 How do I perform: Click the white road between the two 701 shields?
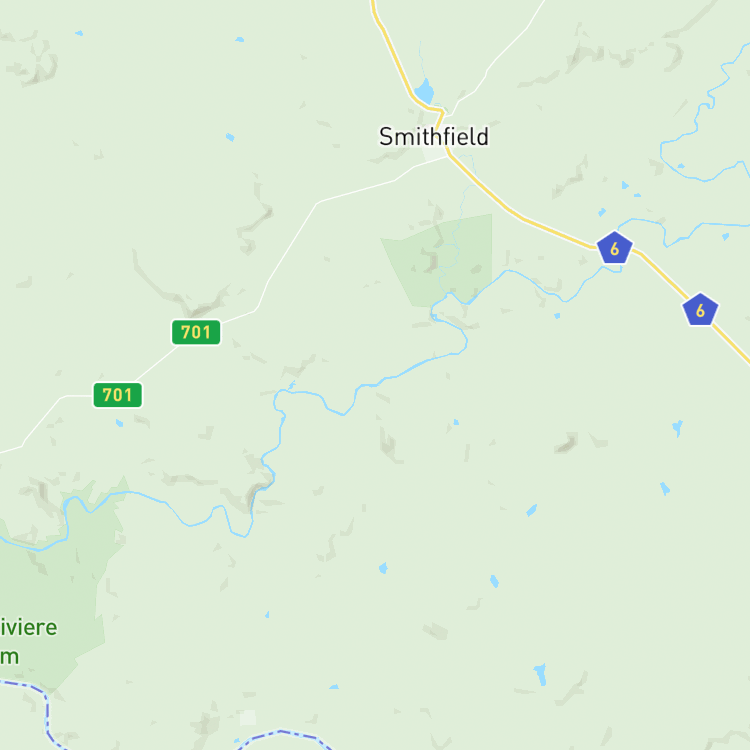(x=157, y=363)
